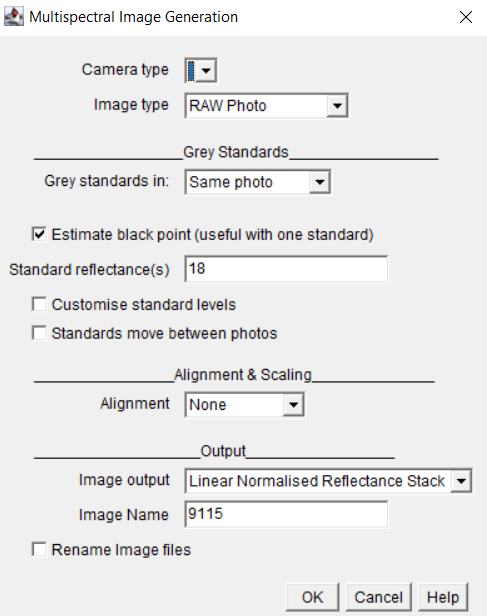Open the Grey standards in dropdown

[319, 182]
